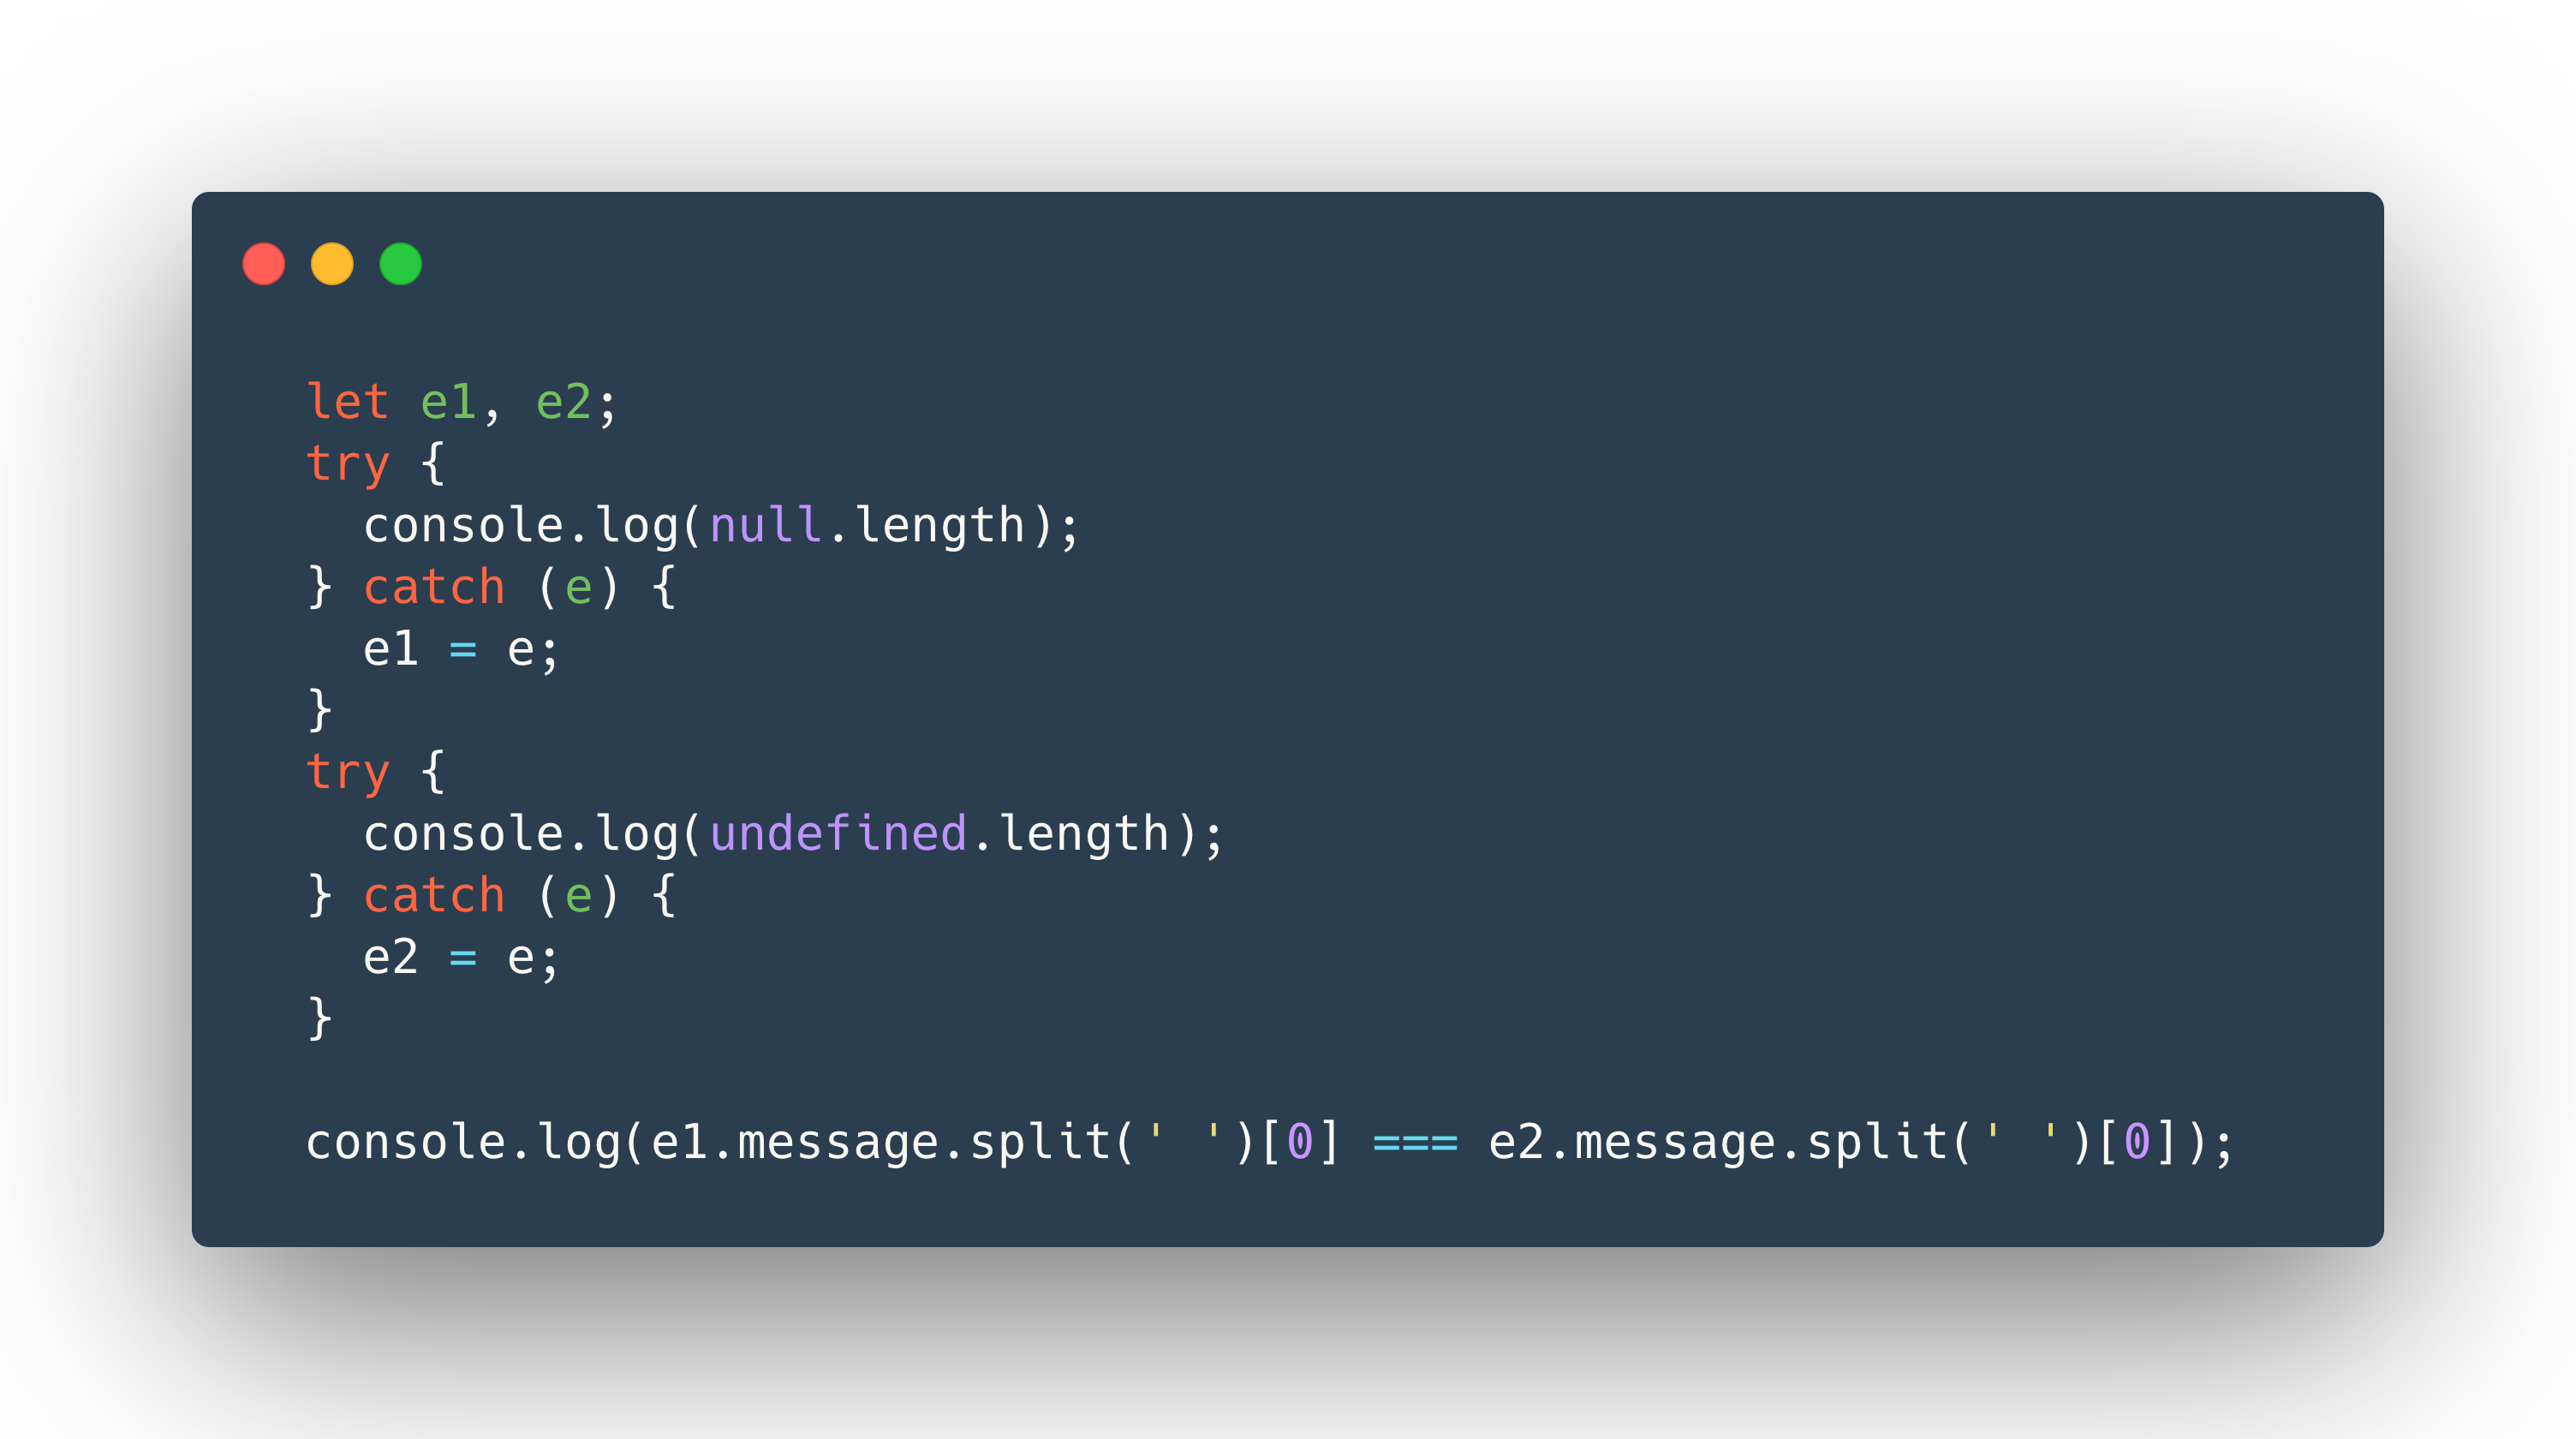Select the e1 variable assignment
The image size is (2576, 1439).
coord(460,646)
